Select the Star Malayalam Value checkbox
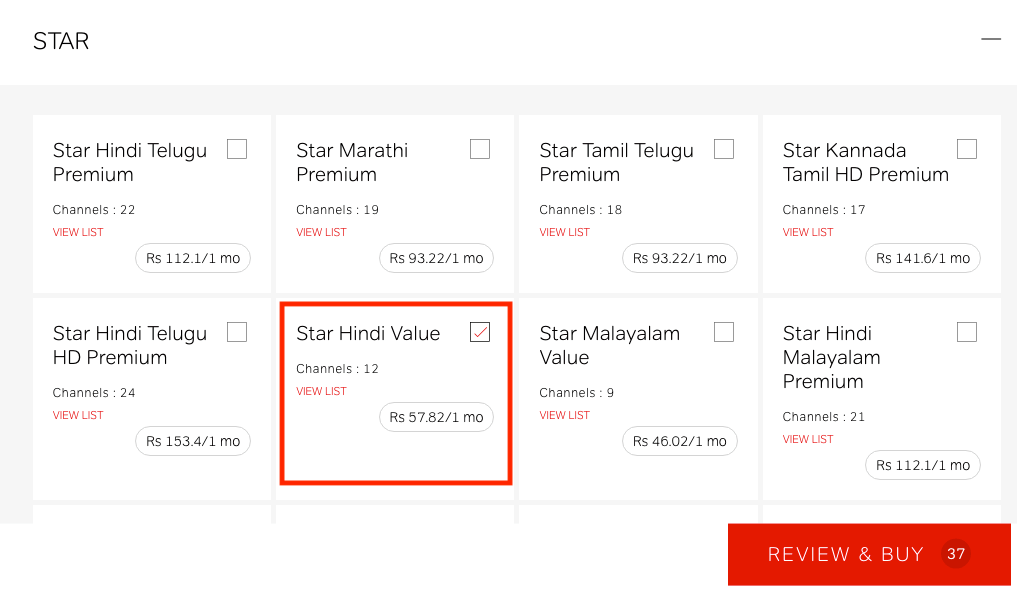The width and height of the screenshot is (1017, 591). 724,332
